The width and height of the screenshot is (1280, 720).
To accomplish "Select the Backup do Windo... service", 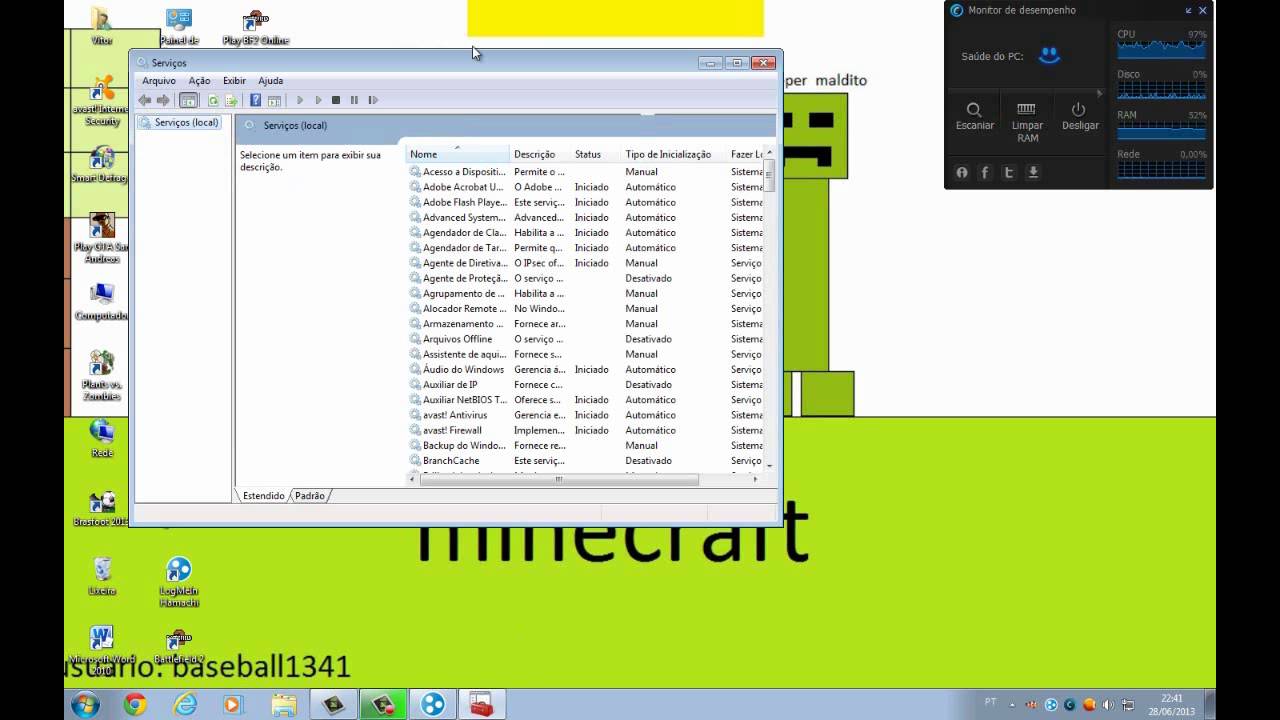I will coord(585,446).
